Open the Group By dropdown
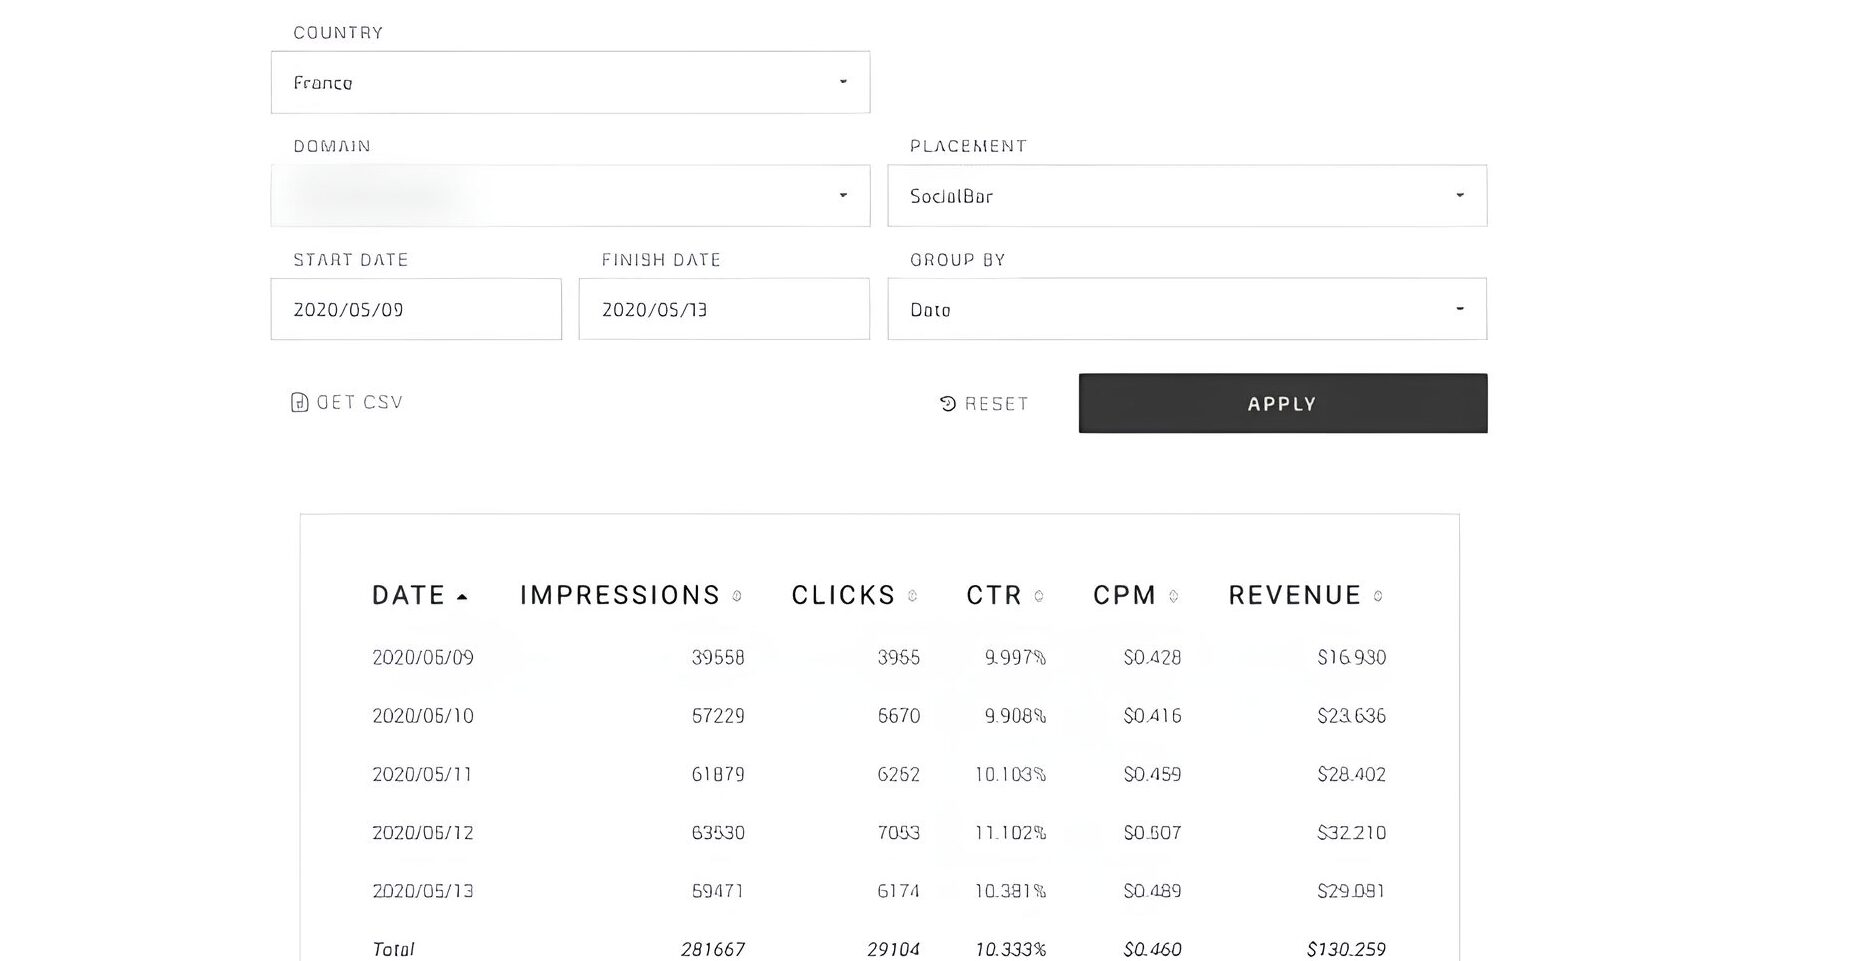 click(x=1186, y=309)
